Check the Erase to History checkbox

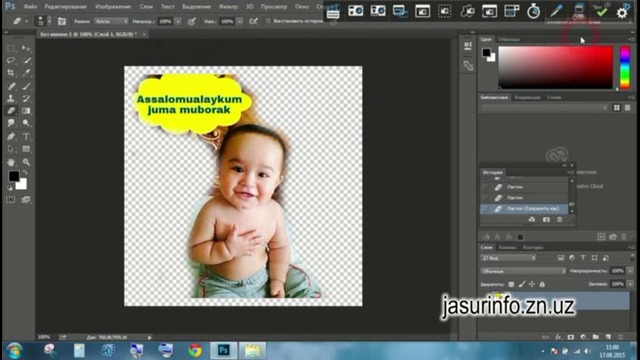click(x=268, y=21)
